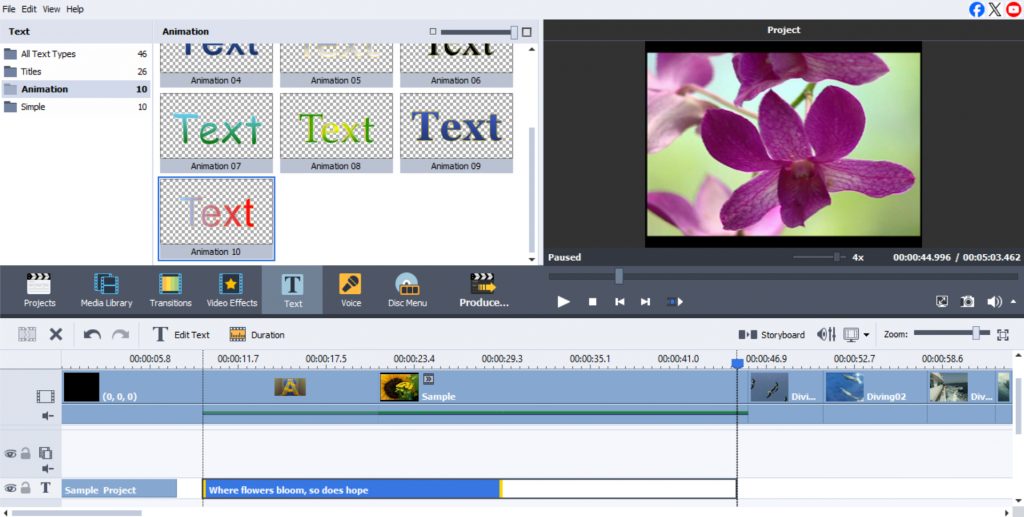This screenshot has width=1024, height=517.
Task: Open the Voice recording tool
Action: pos(351,290)
